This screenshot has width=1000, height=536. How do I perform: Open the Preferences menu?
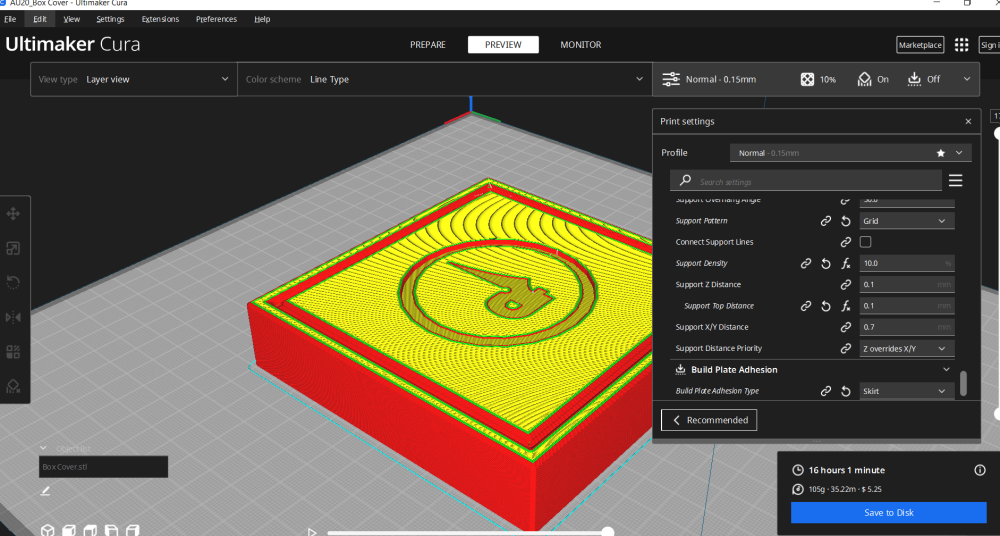tap(216, 19)
